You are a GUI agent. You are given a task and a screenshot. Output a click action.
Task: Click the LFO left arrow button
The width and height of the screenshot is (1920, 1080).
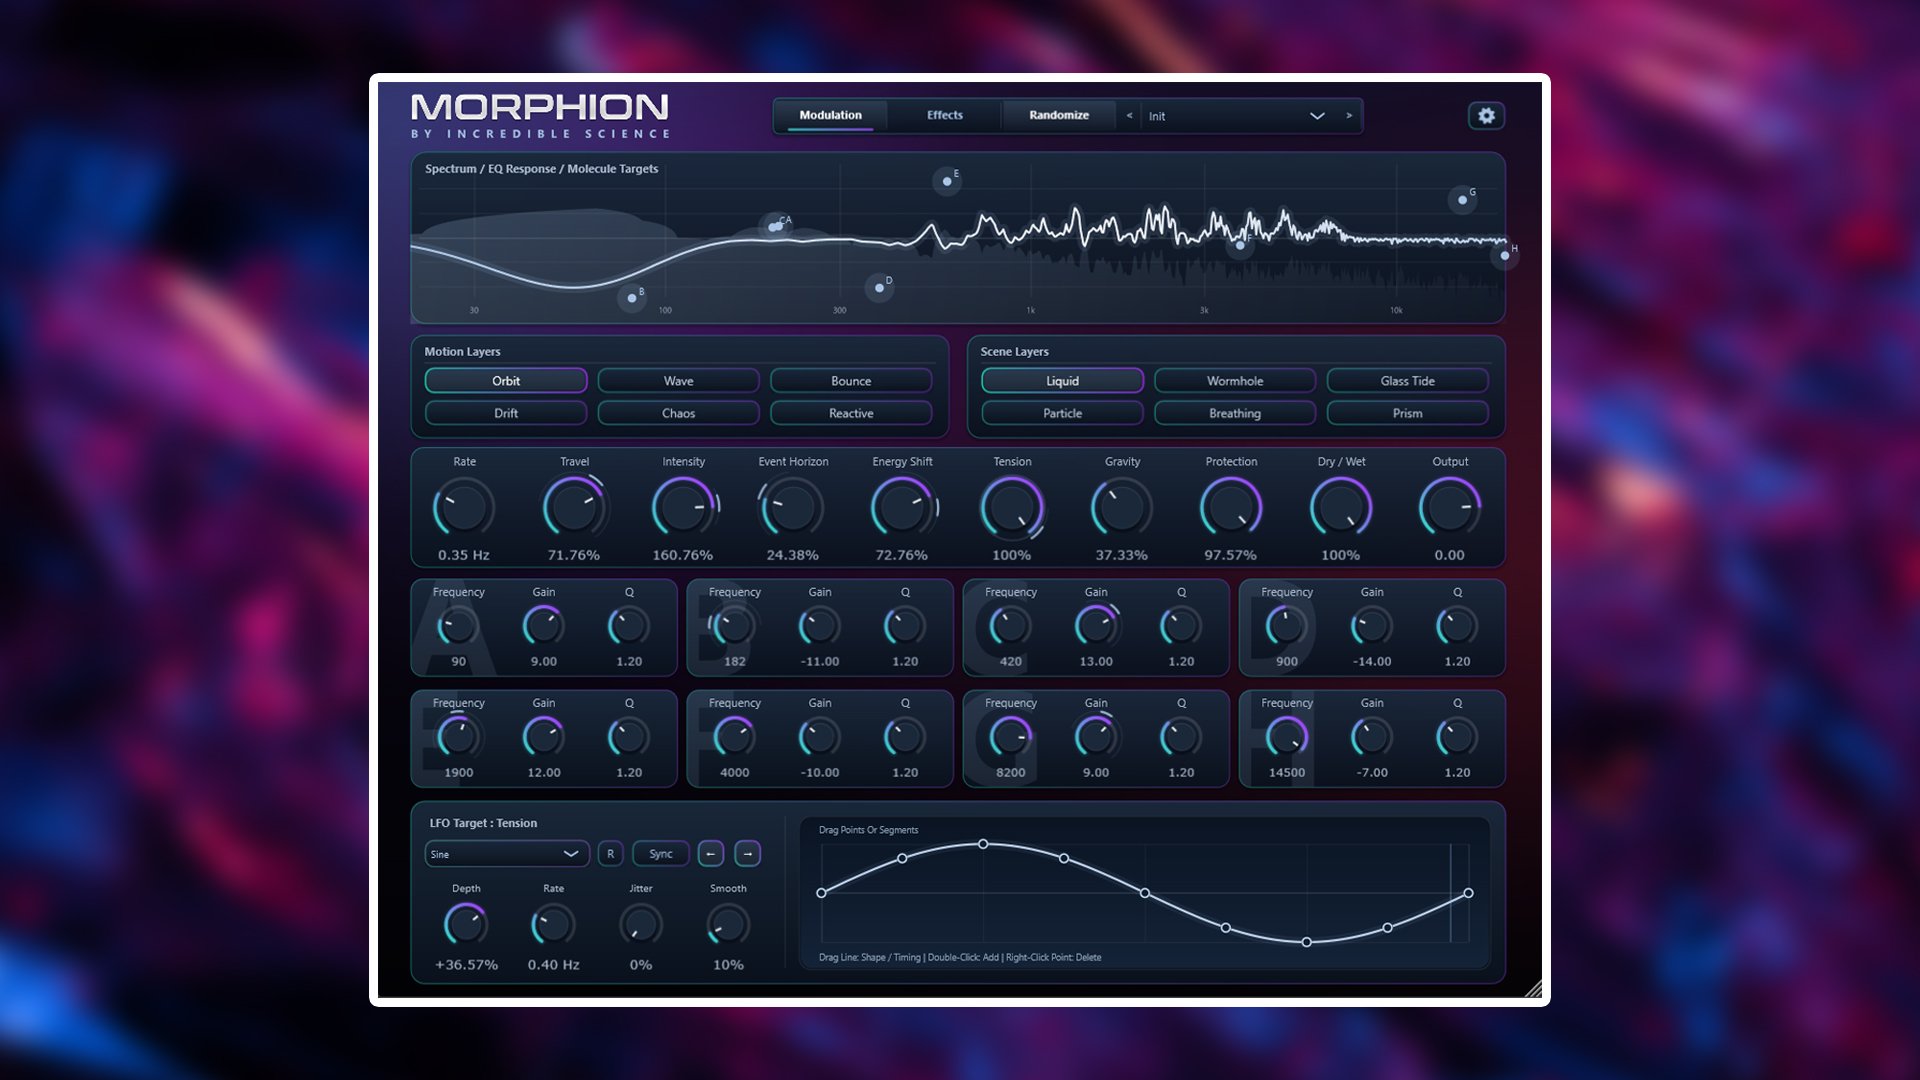coord(711,854)
